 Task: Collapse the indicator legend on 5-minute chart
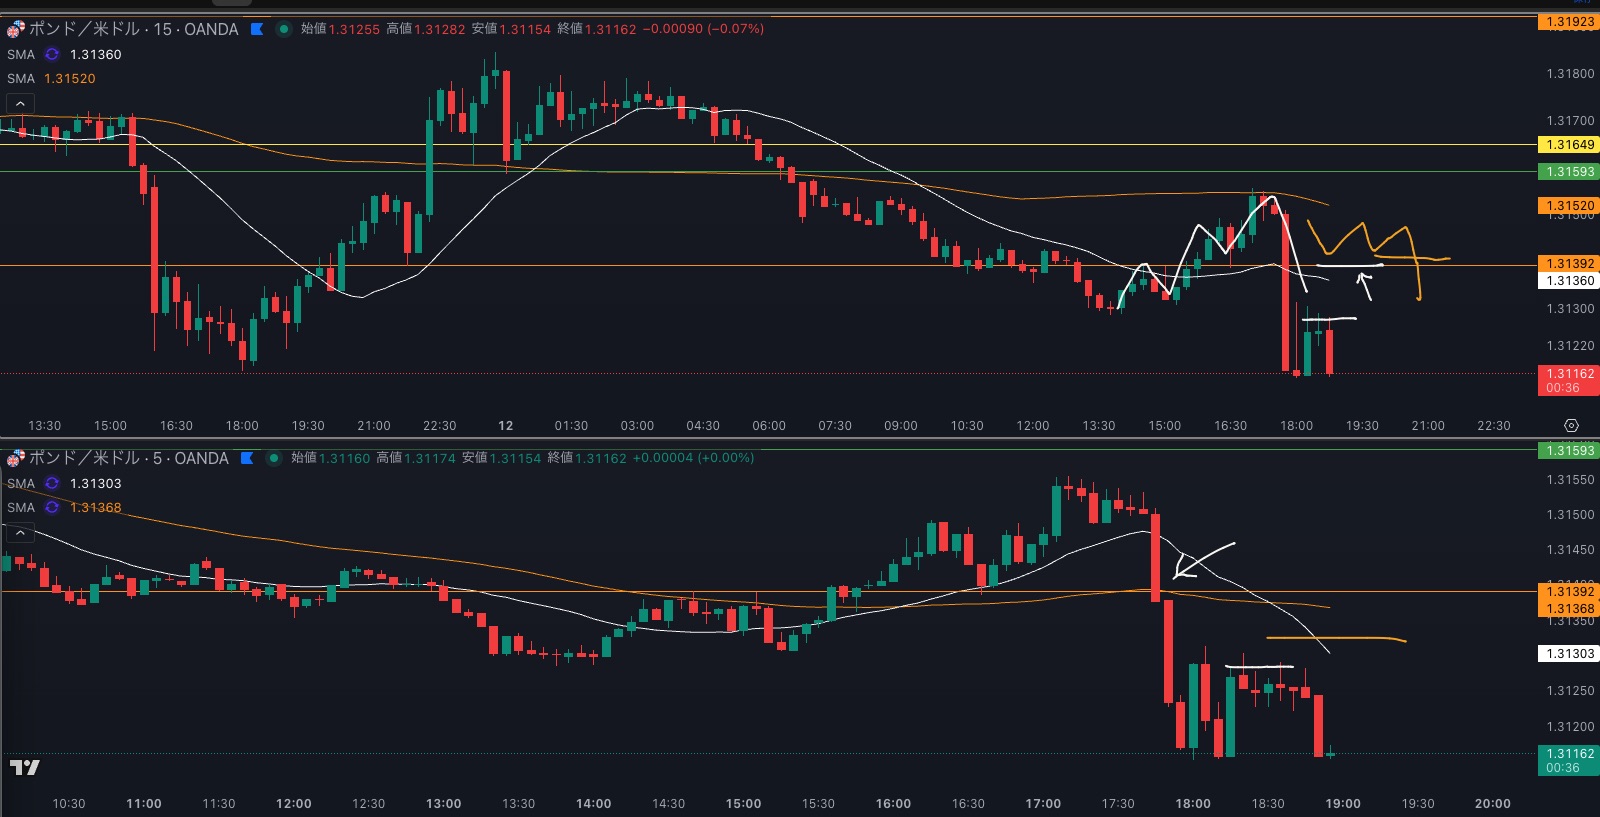(x=20, y=533)
